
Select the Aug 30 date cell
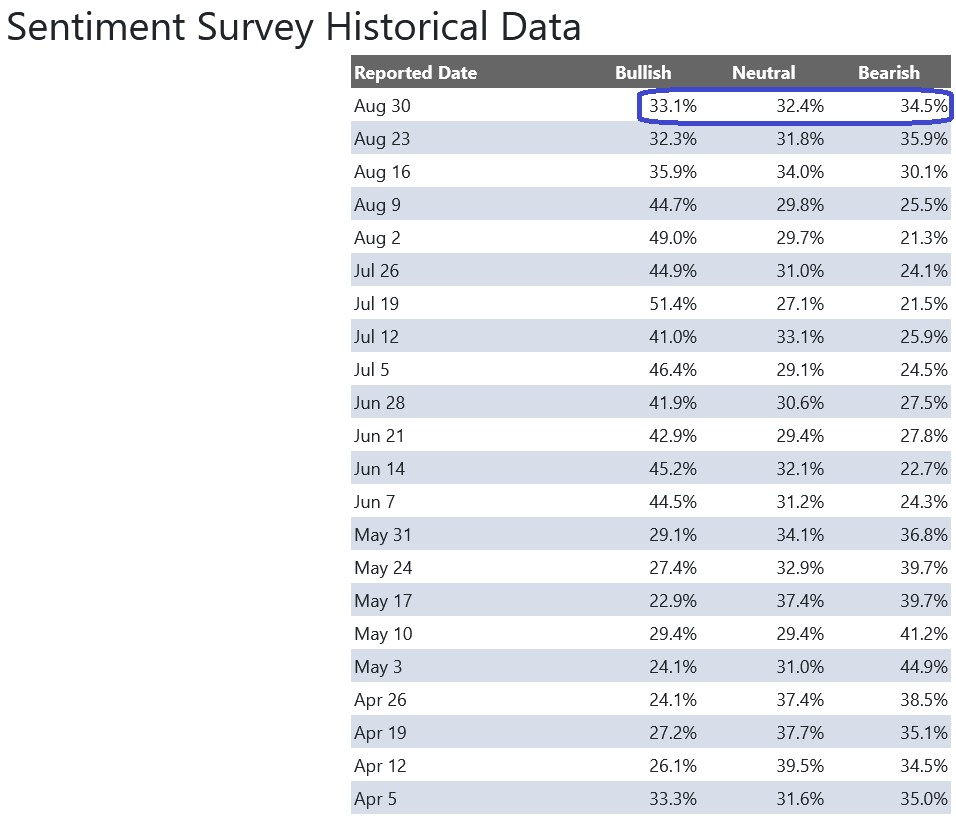(x=382, y=106)
